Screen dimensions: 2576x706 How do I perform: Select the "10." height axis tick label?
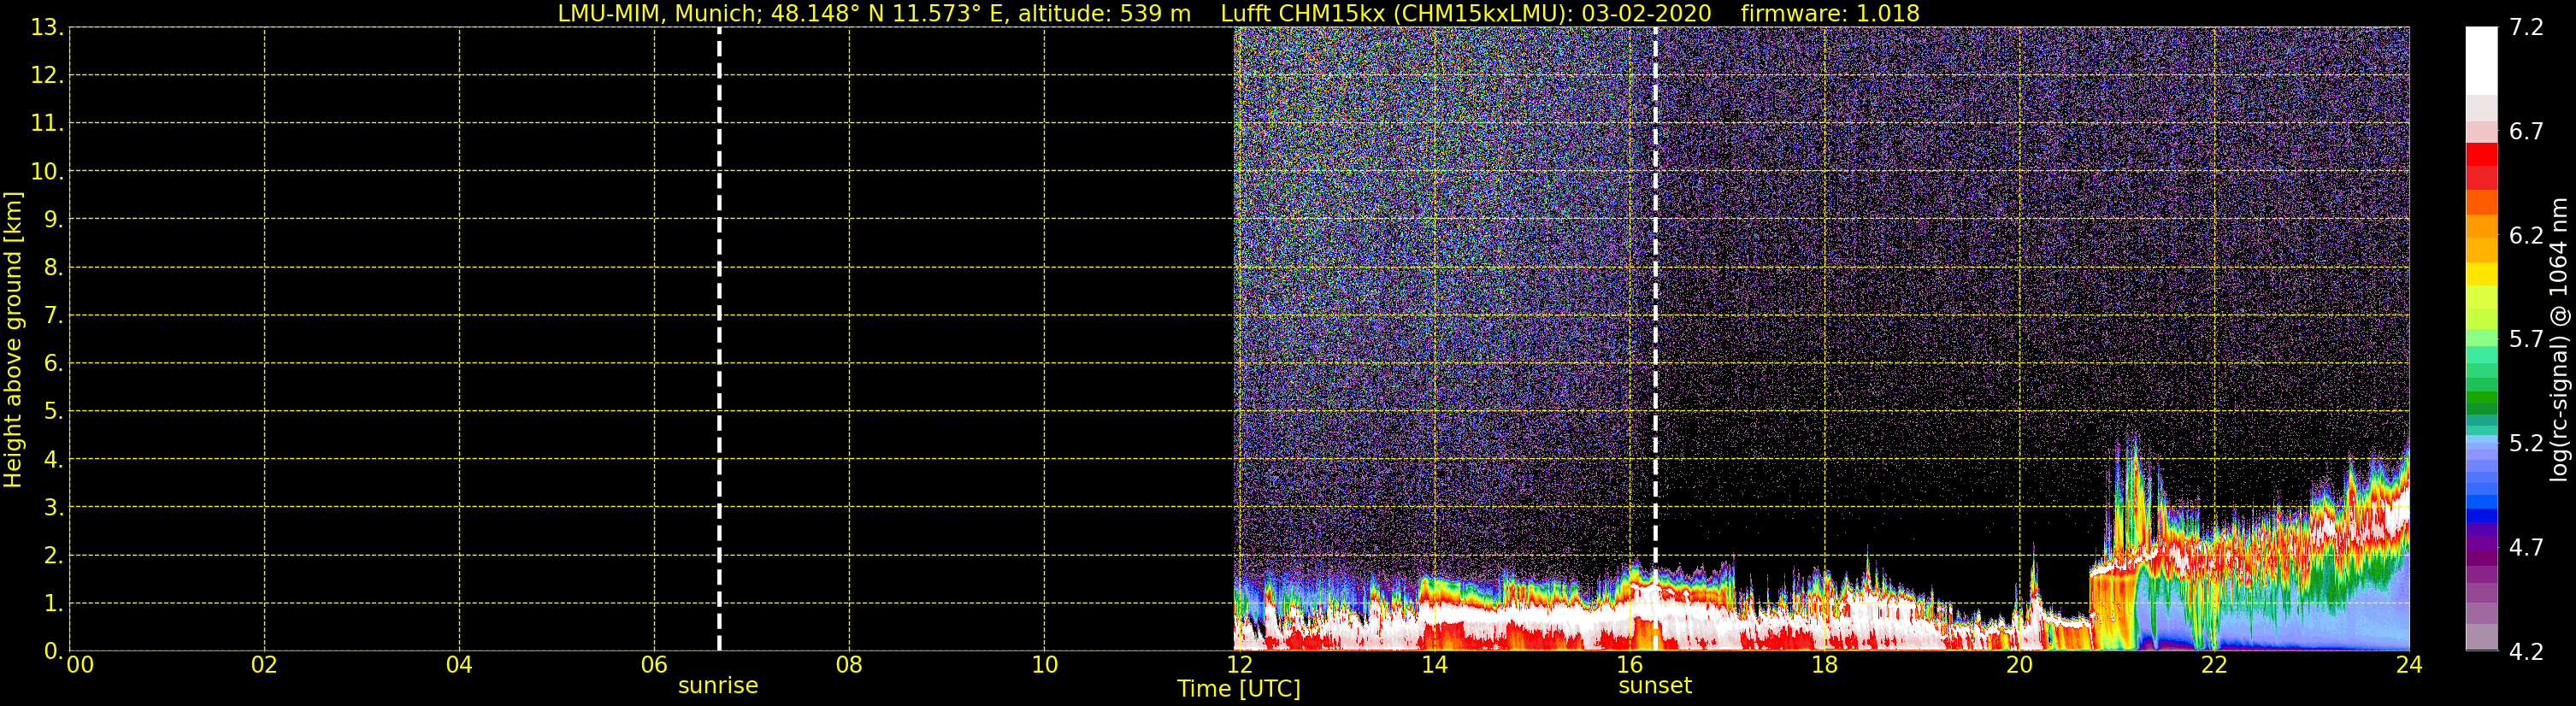[47, 172]
